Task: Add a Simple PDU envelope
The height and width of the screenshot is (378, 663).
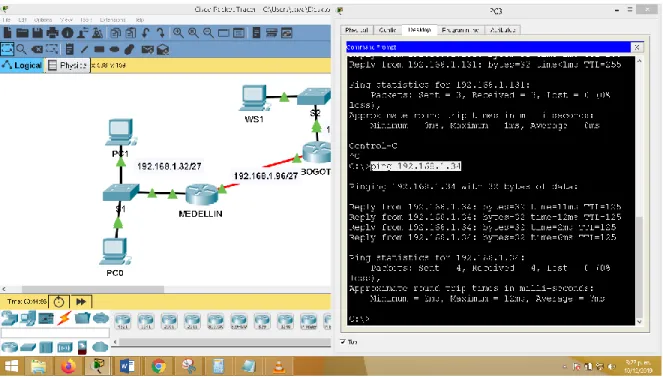Action: pos(147,49)
